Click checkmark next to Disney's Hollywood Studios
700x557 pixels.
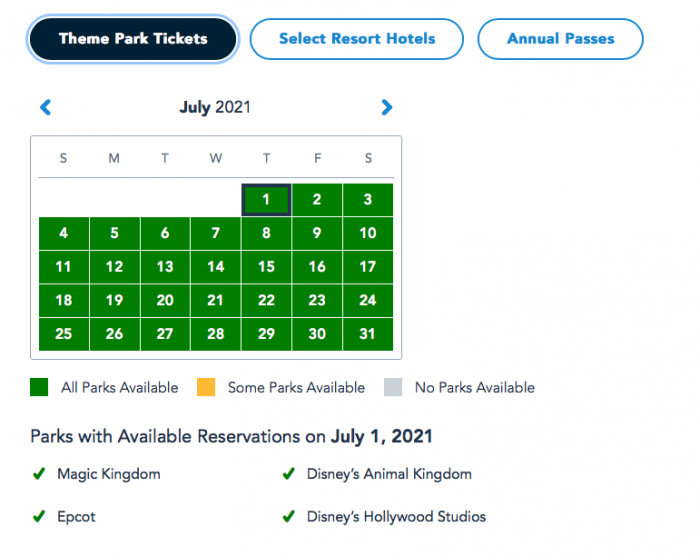click(289, 517)
